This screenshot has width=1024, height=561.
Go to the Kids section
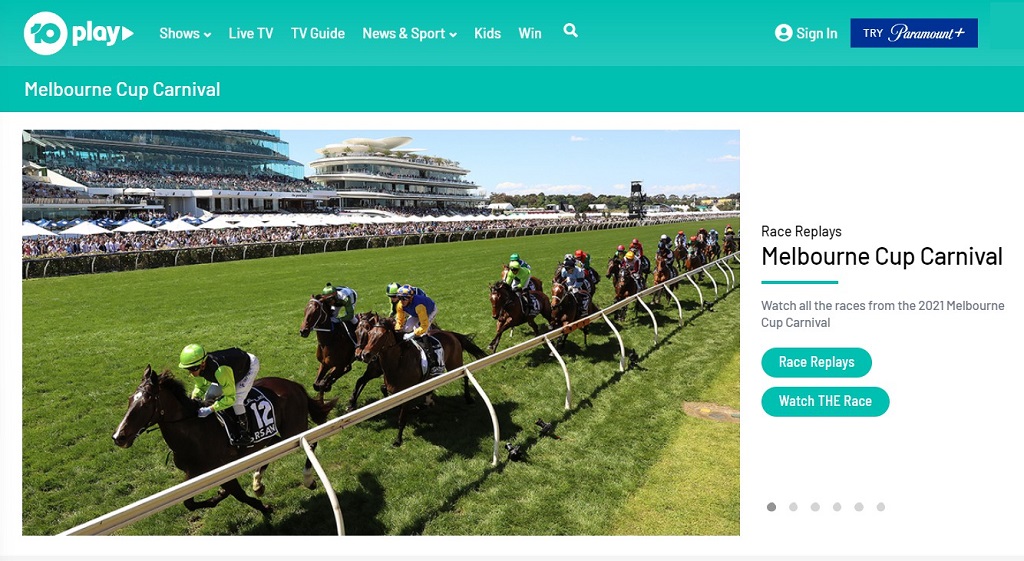(487, 33)
